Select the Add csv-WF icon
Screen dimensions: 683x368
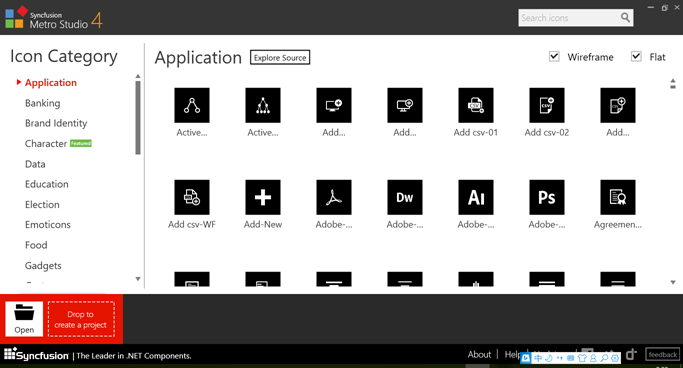pyautogui.click(x=192, y=197)
